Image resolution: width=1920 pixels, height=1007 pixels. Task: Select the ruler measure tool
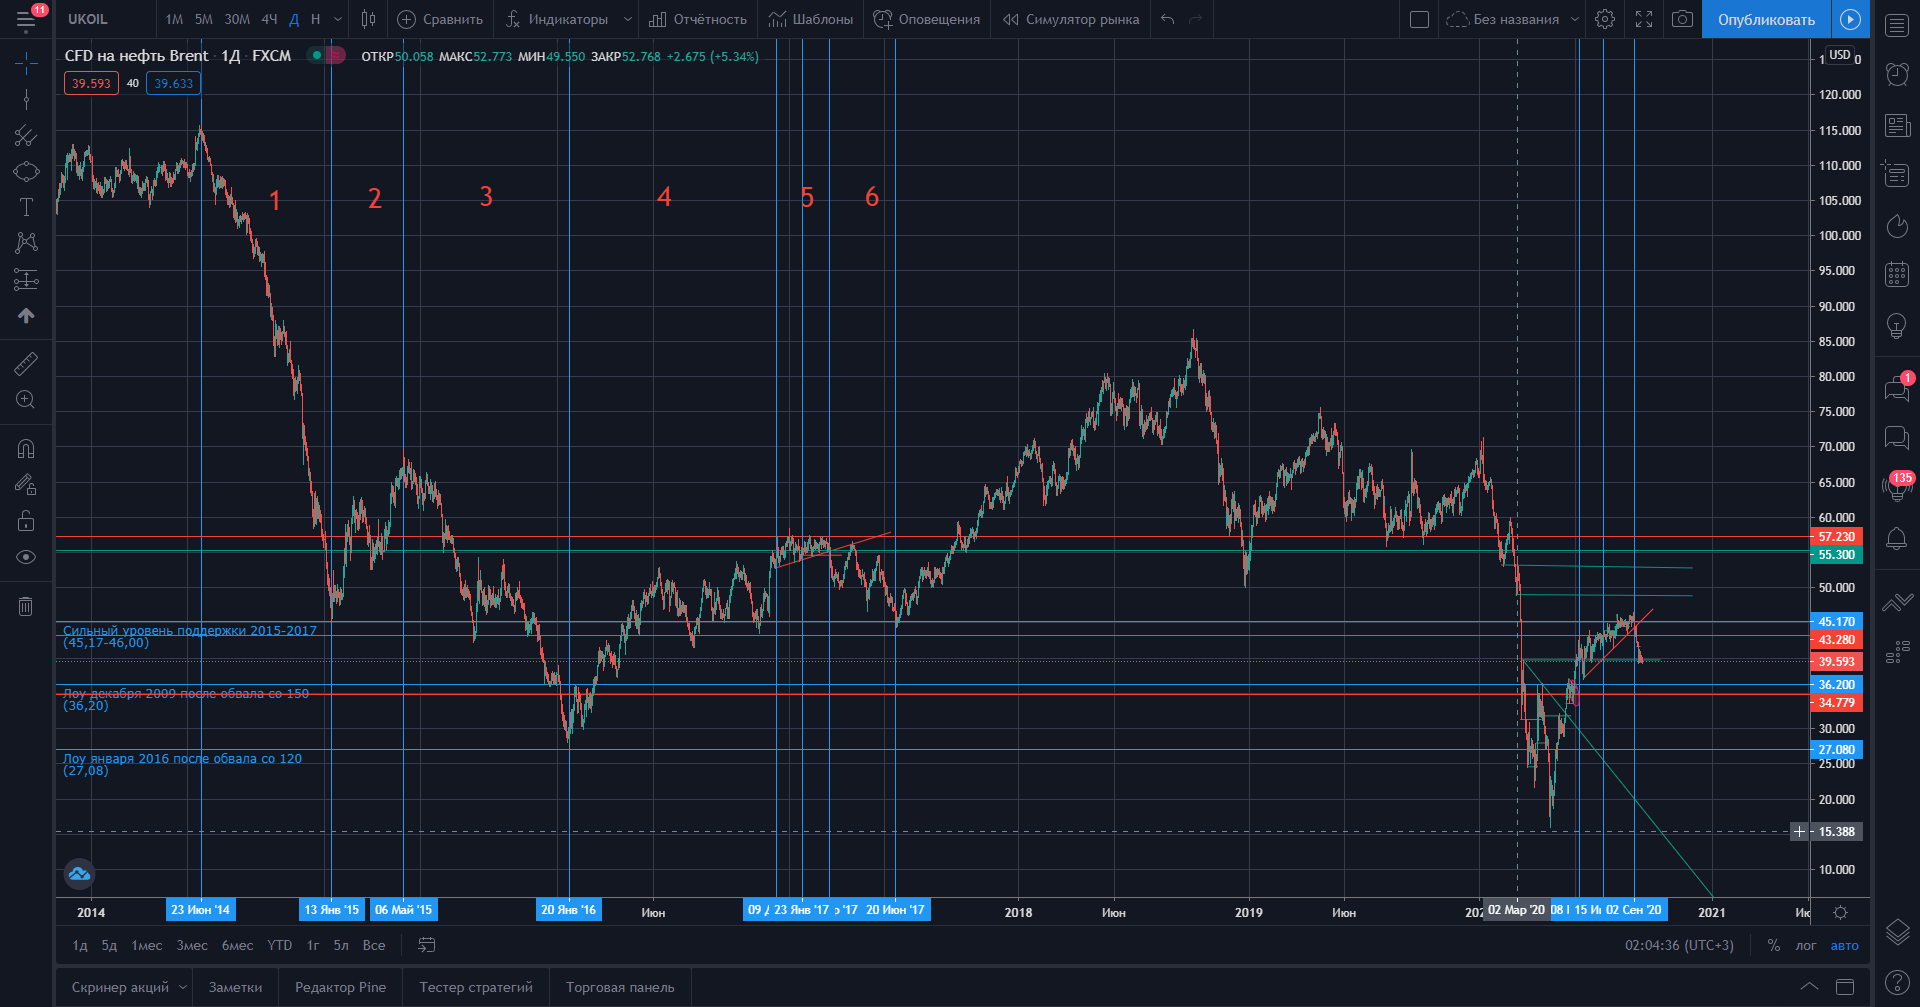tap(26, 364)
